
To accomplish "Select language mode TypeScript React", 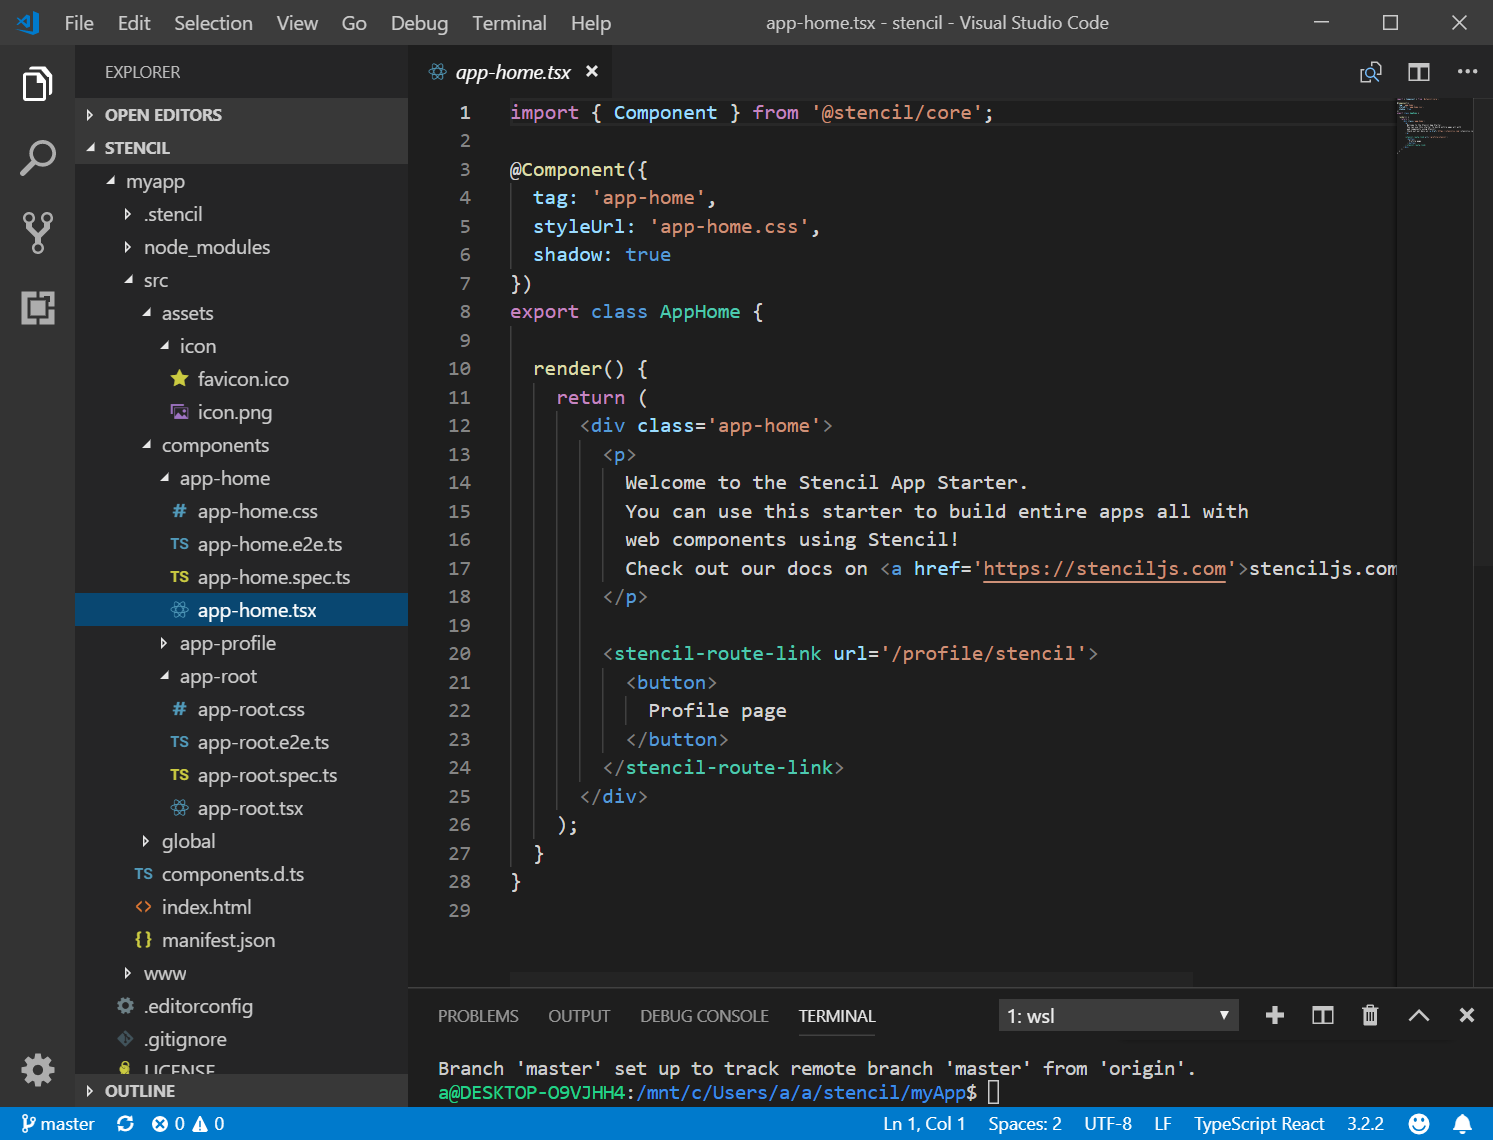I will 1259,1124.
